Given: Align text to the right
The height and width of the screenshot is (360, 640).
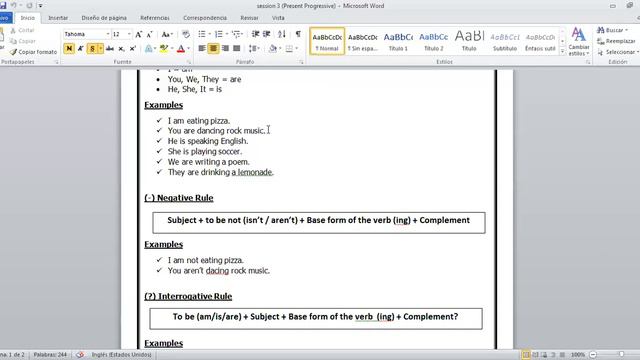Looking at the screenshot, I should [225, 49].
